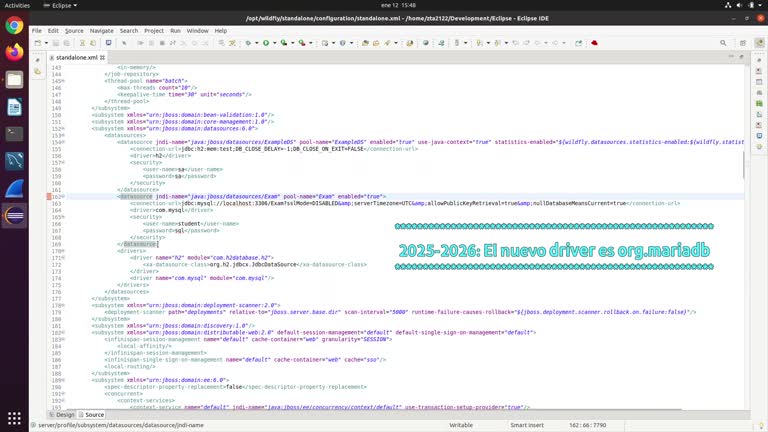
Task: Open the Navigate menu
Action: point(102,31)
